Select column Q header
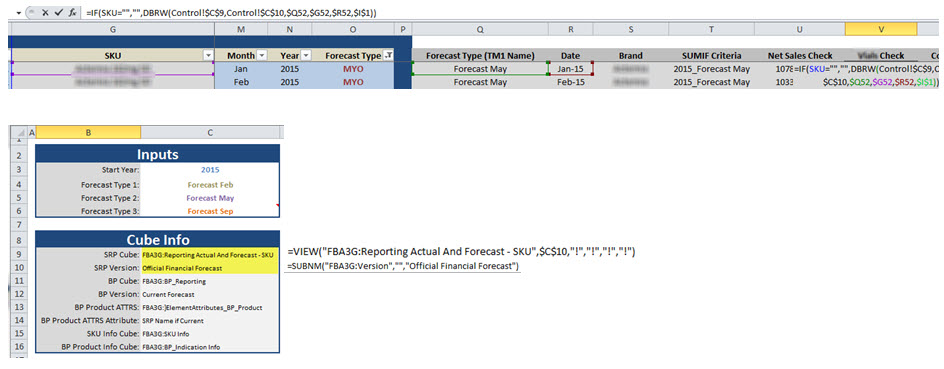Screen dimensions: 944x369 pos(480,29)
